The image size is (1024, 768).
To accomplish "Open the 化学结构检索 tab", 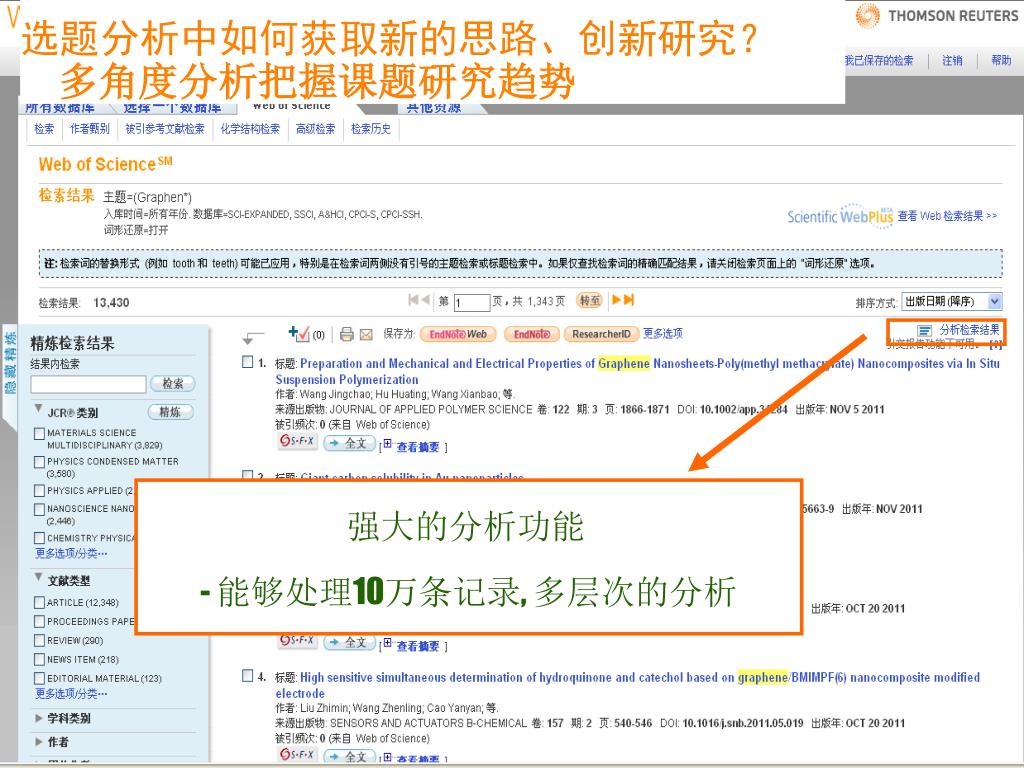I will click(250, 129).
